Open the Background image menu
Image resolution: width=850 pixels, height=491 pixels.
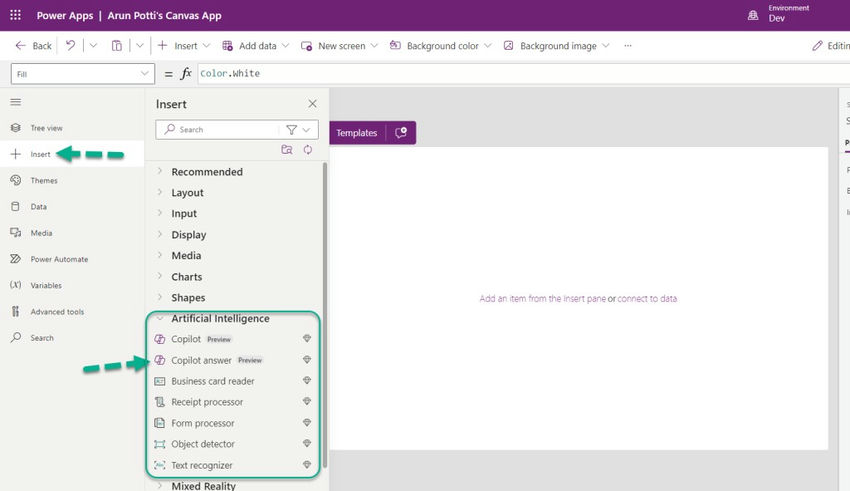pos(556,46)
